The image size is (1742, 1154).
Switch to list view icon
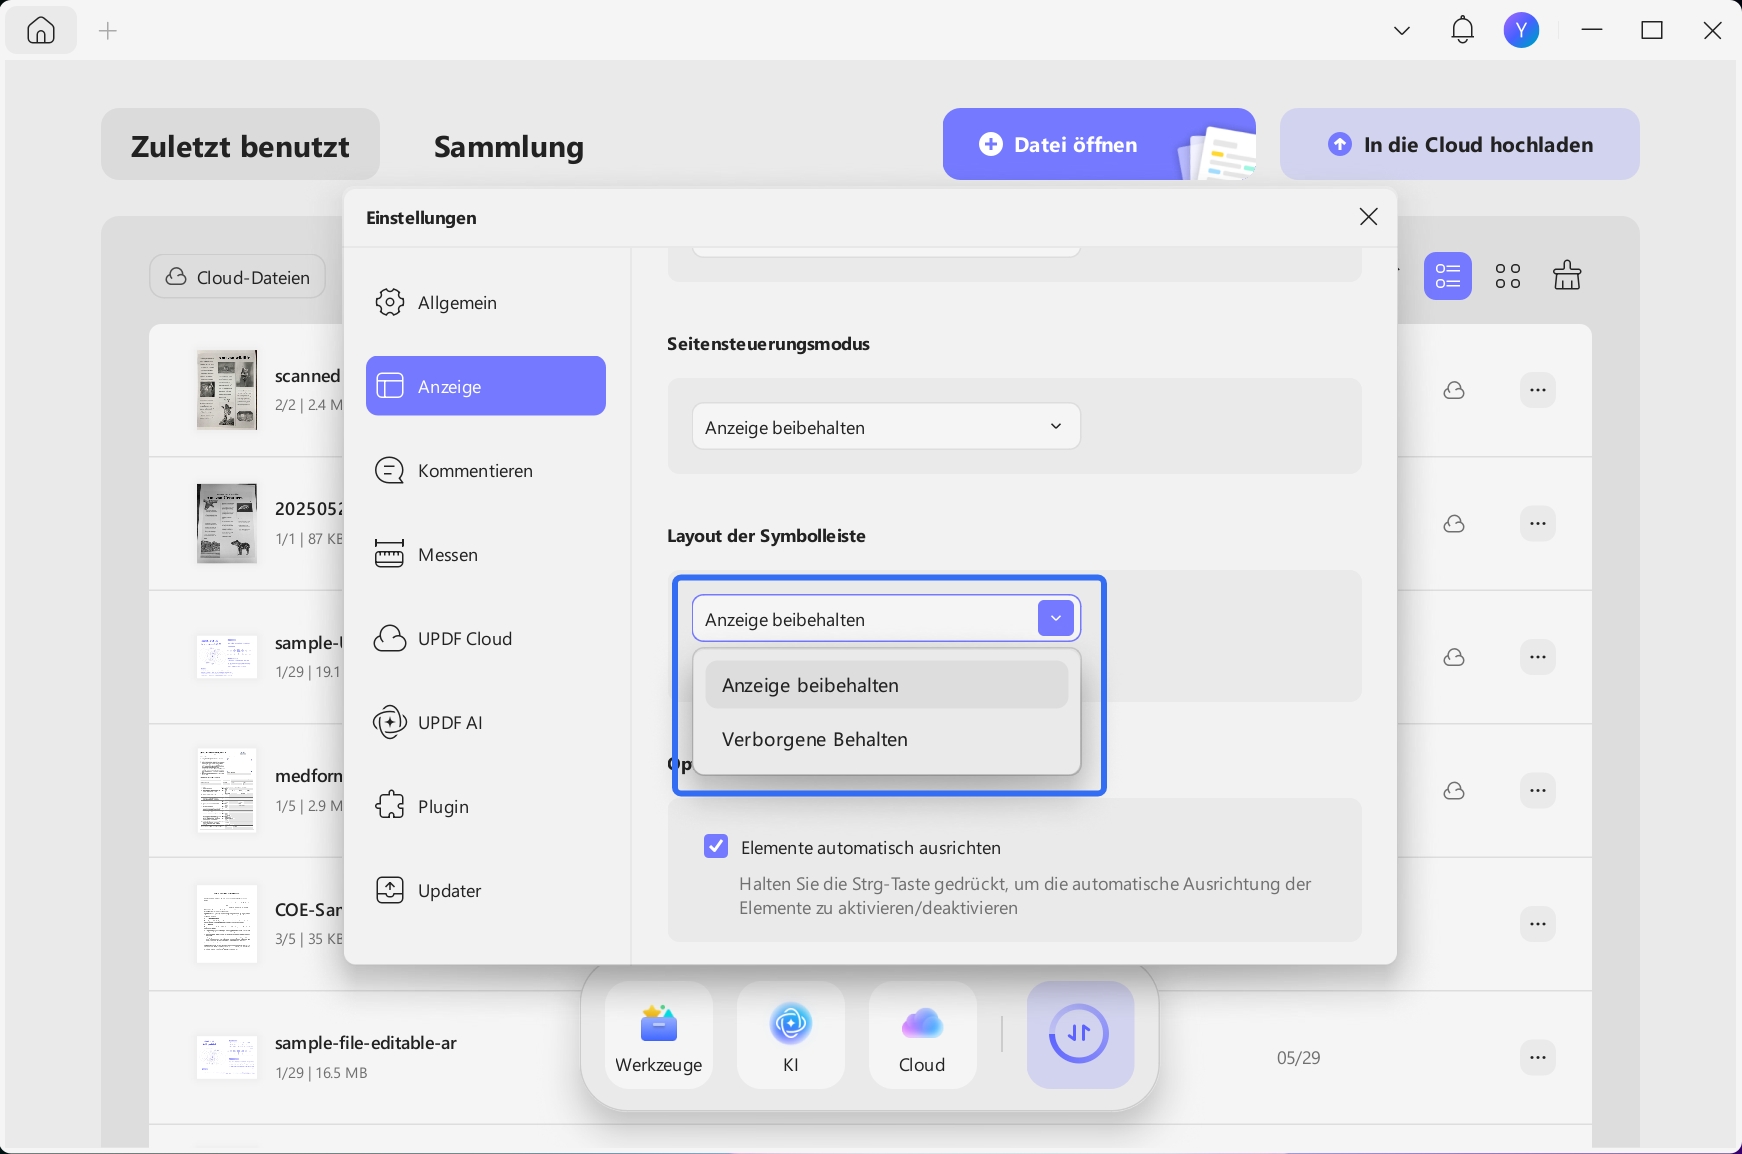(1448, 276)
